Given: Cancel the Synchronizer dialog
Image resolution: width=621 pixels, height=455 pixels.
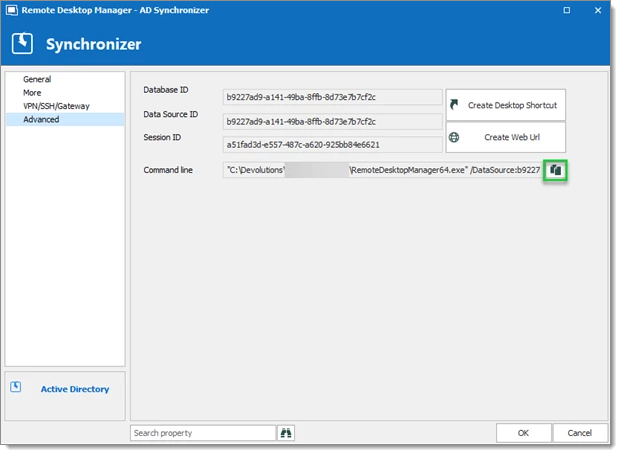Looking at the screenshot, I should point(579,433).
